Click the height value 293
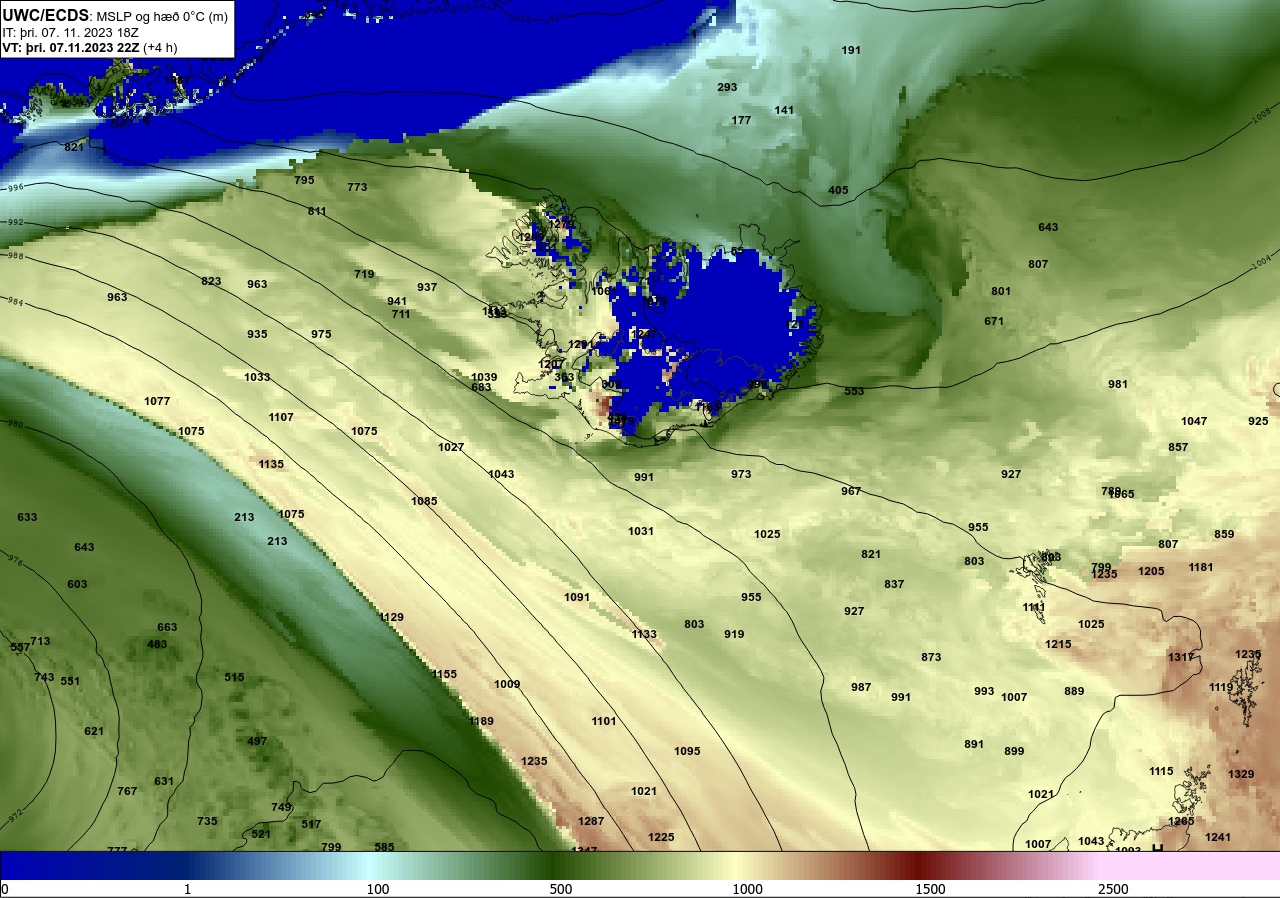The width and height of the screenshot is (1280, 898). (727, 87)
